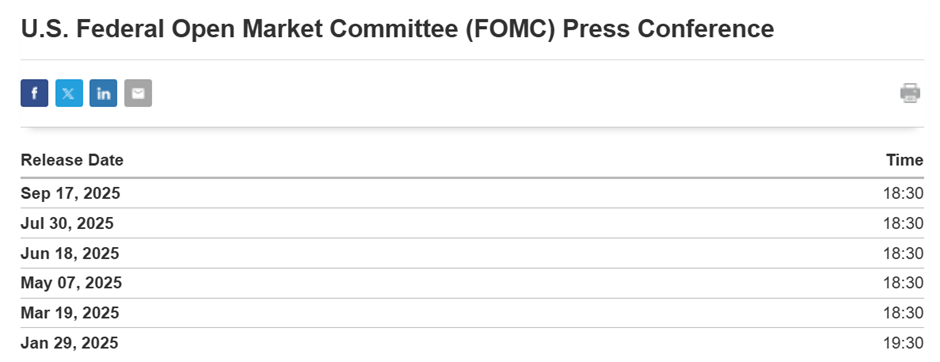Click the 18:30 time for Sep 17

point(903,193)
